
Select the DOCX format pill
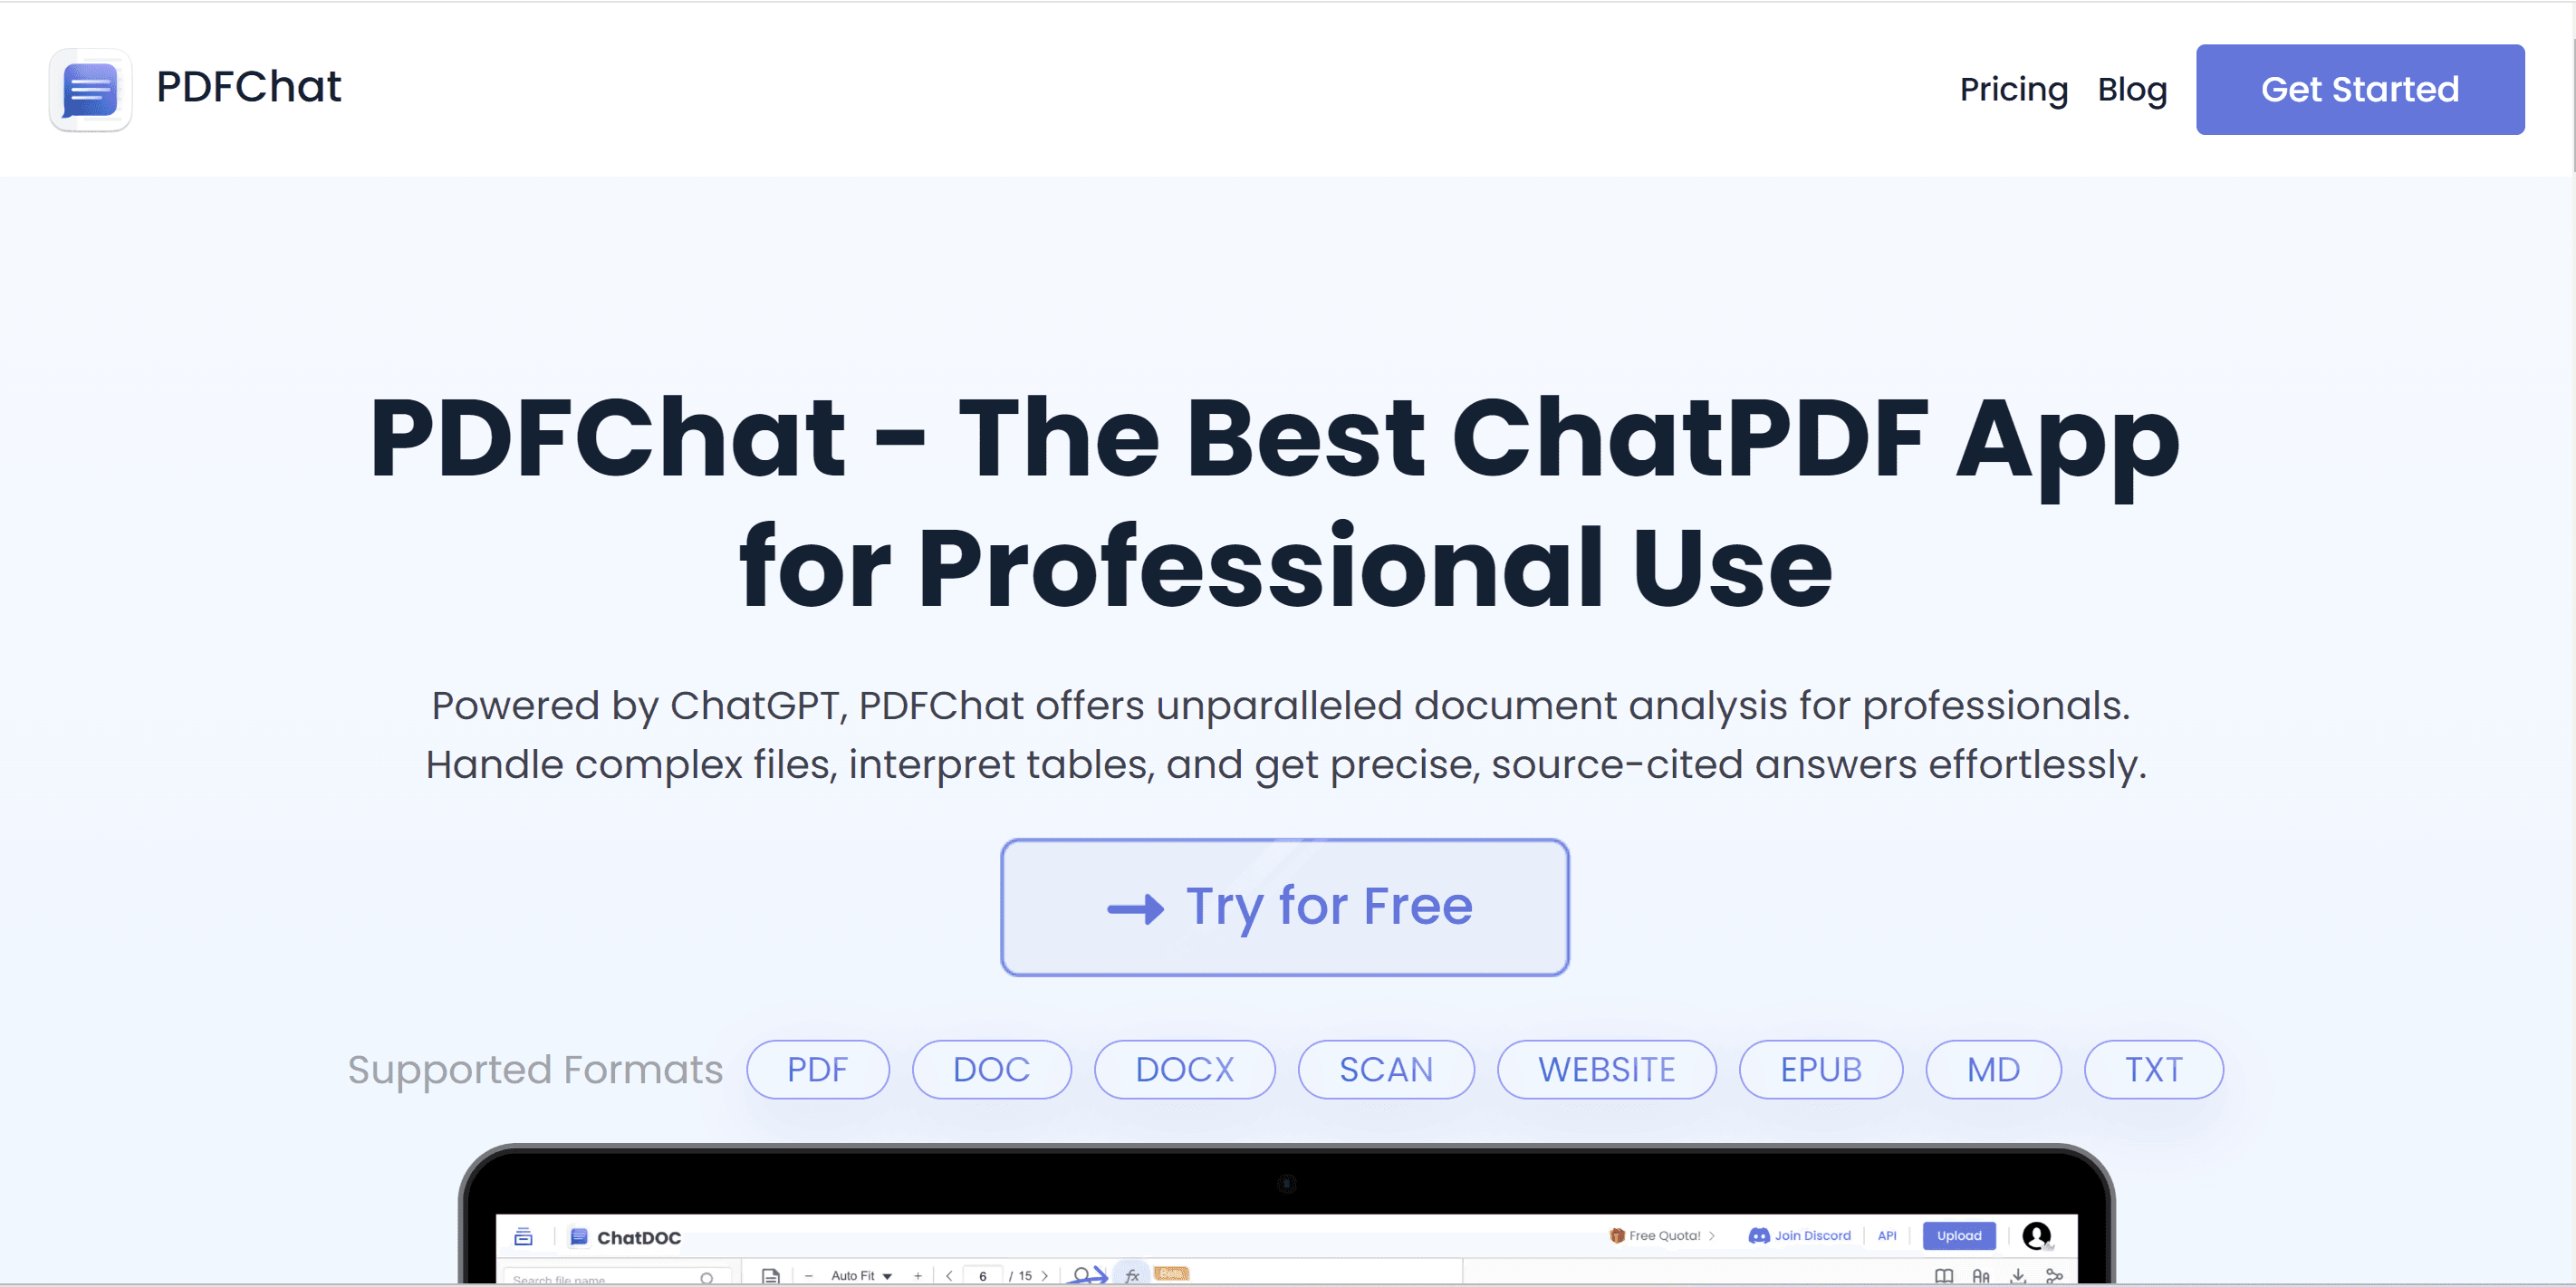pos(1185,1069)
